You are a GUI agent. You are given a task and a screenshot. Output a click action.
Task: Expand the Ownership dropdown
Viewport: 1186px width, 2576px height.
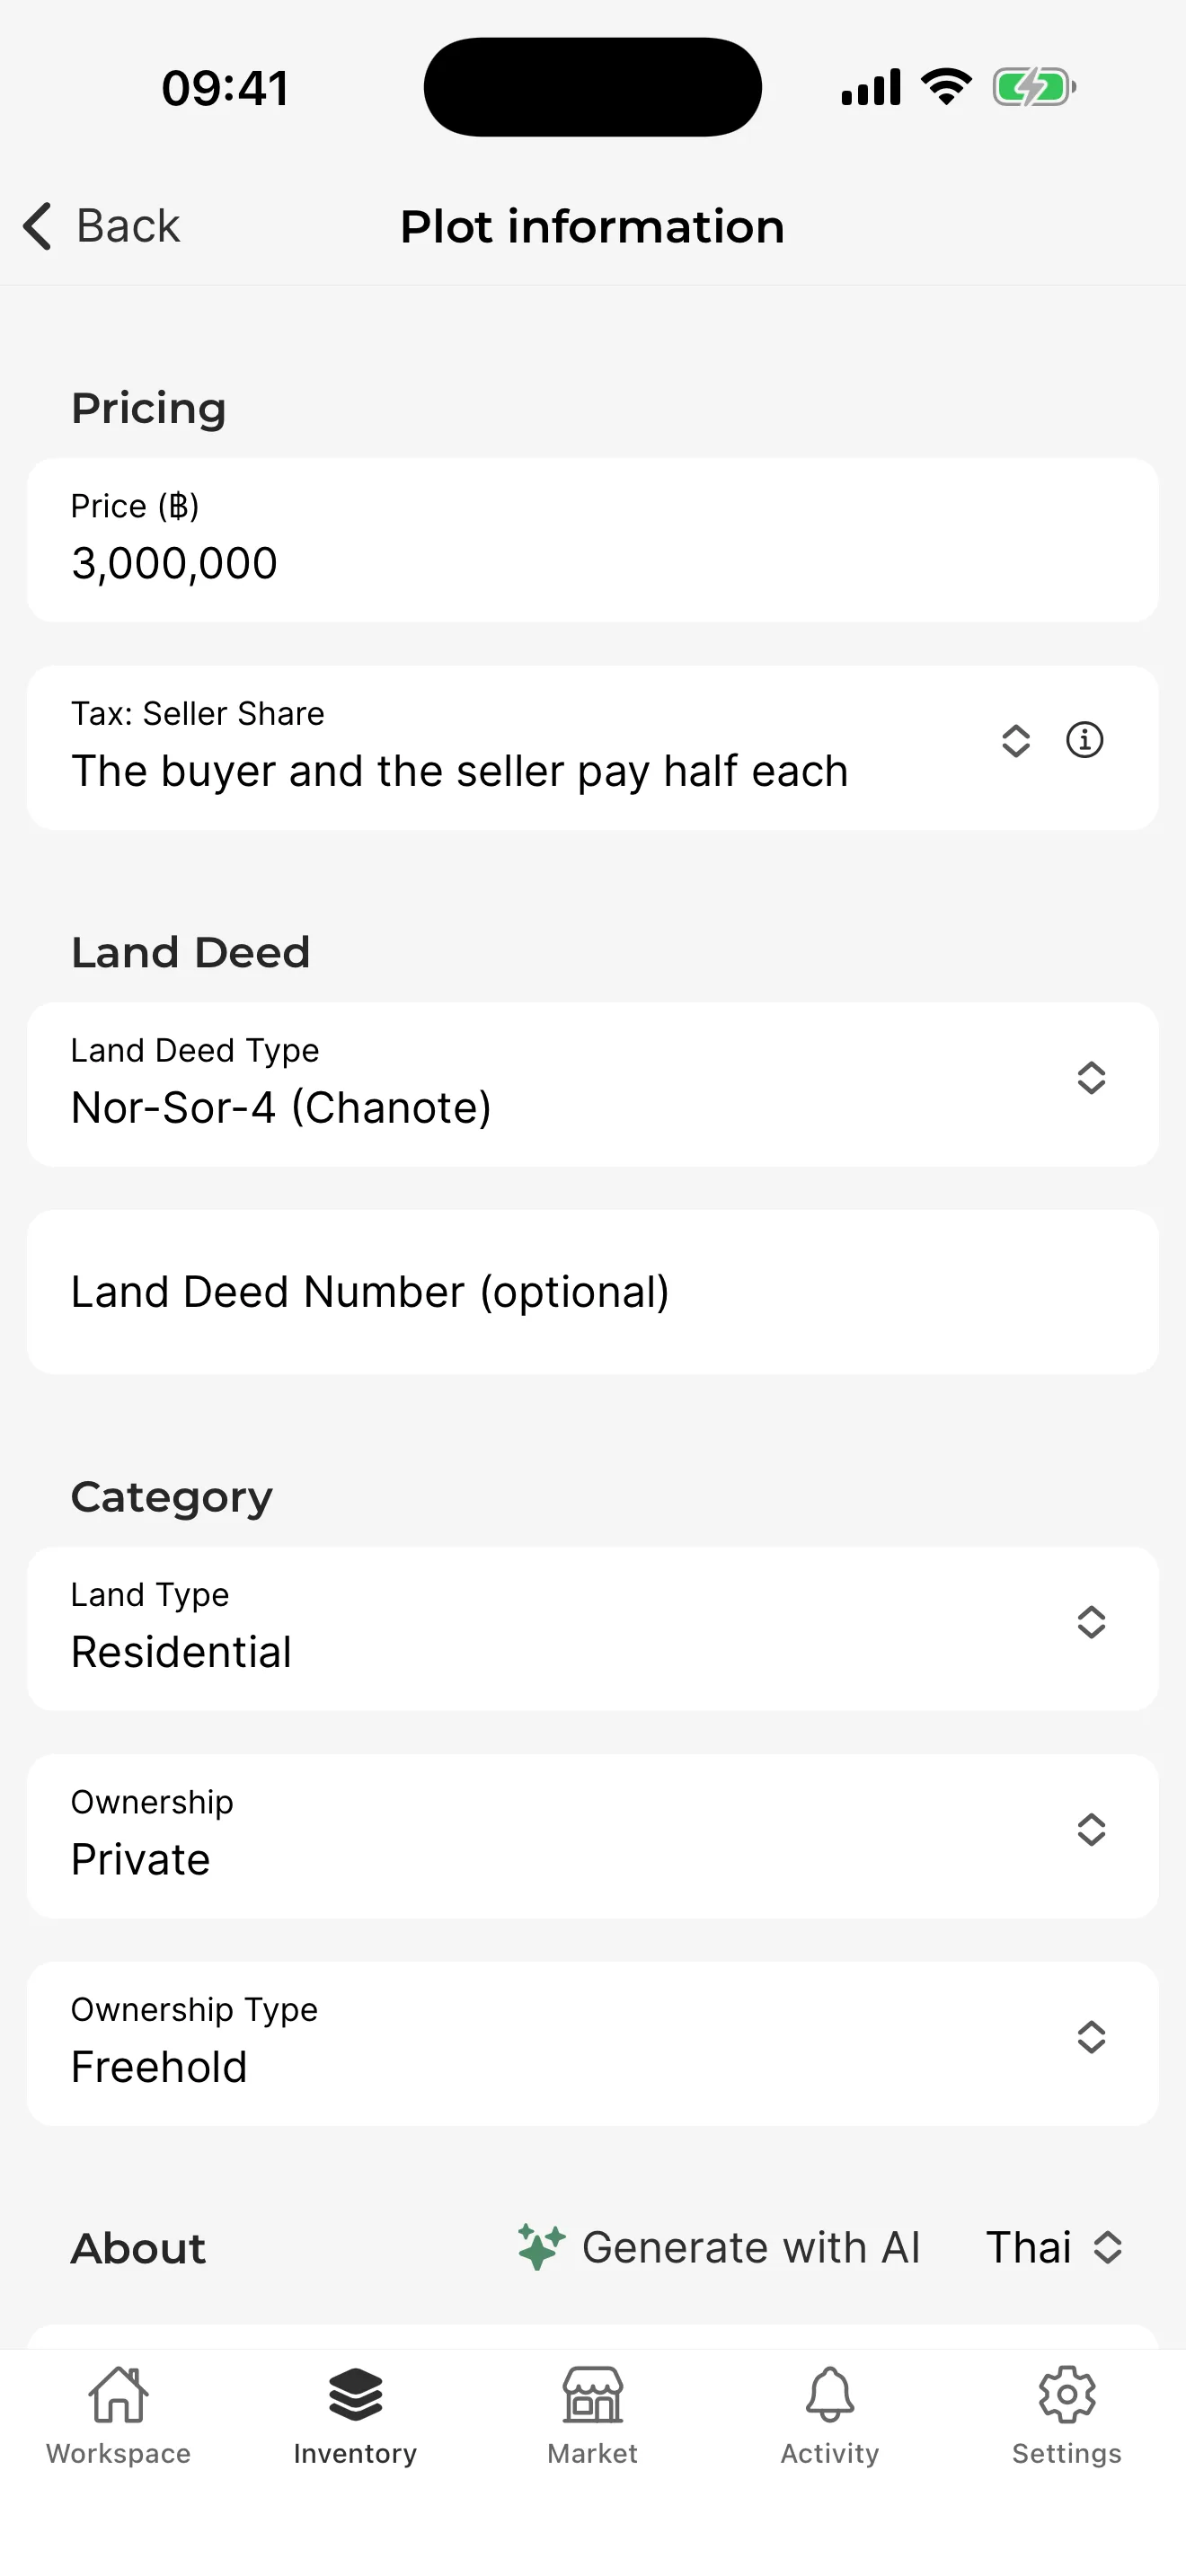click(1090, 1830)
